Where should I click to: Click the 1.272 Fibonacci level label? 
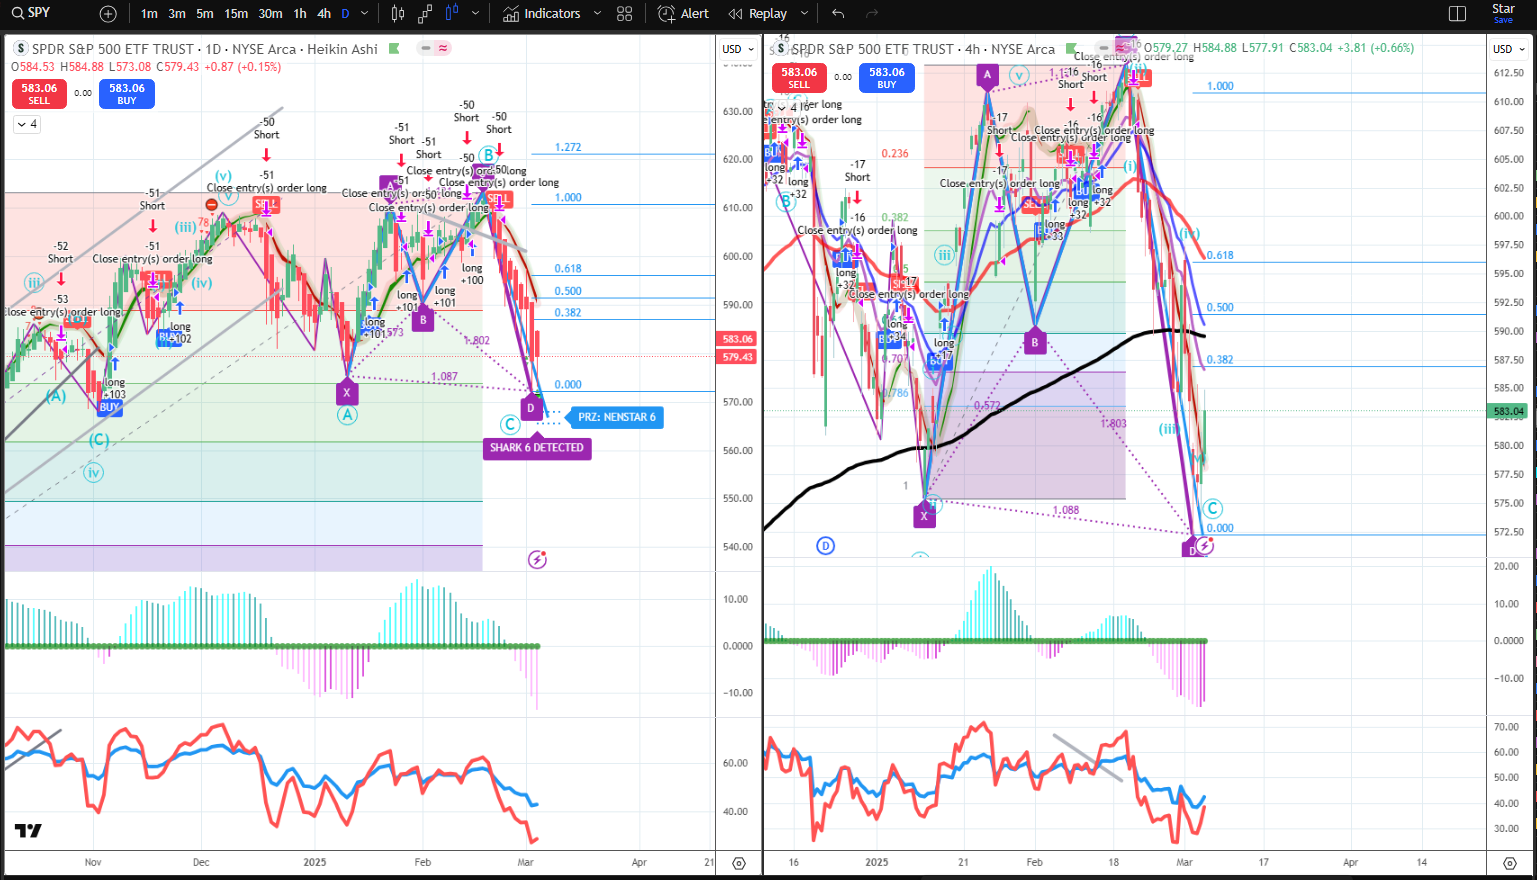coord(568,147)
